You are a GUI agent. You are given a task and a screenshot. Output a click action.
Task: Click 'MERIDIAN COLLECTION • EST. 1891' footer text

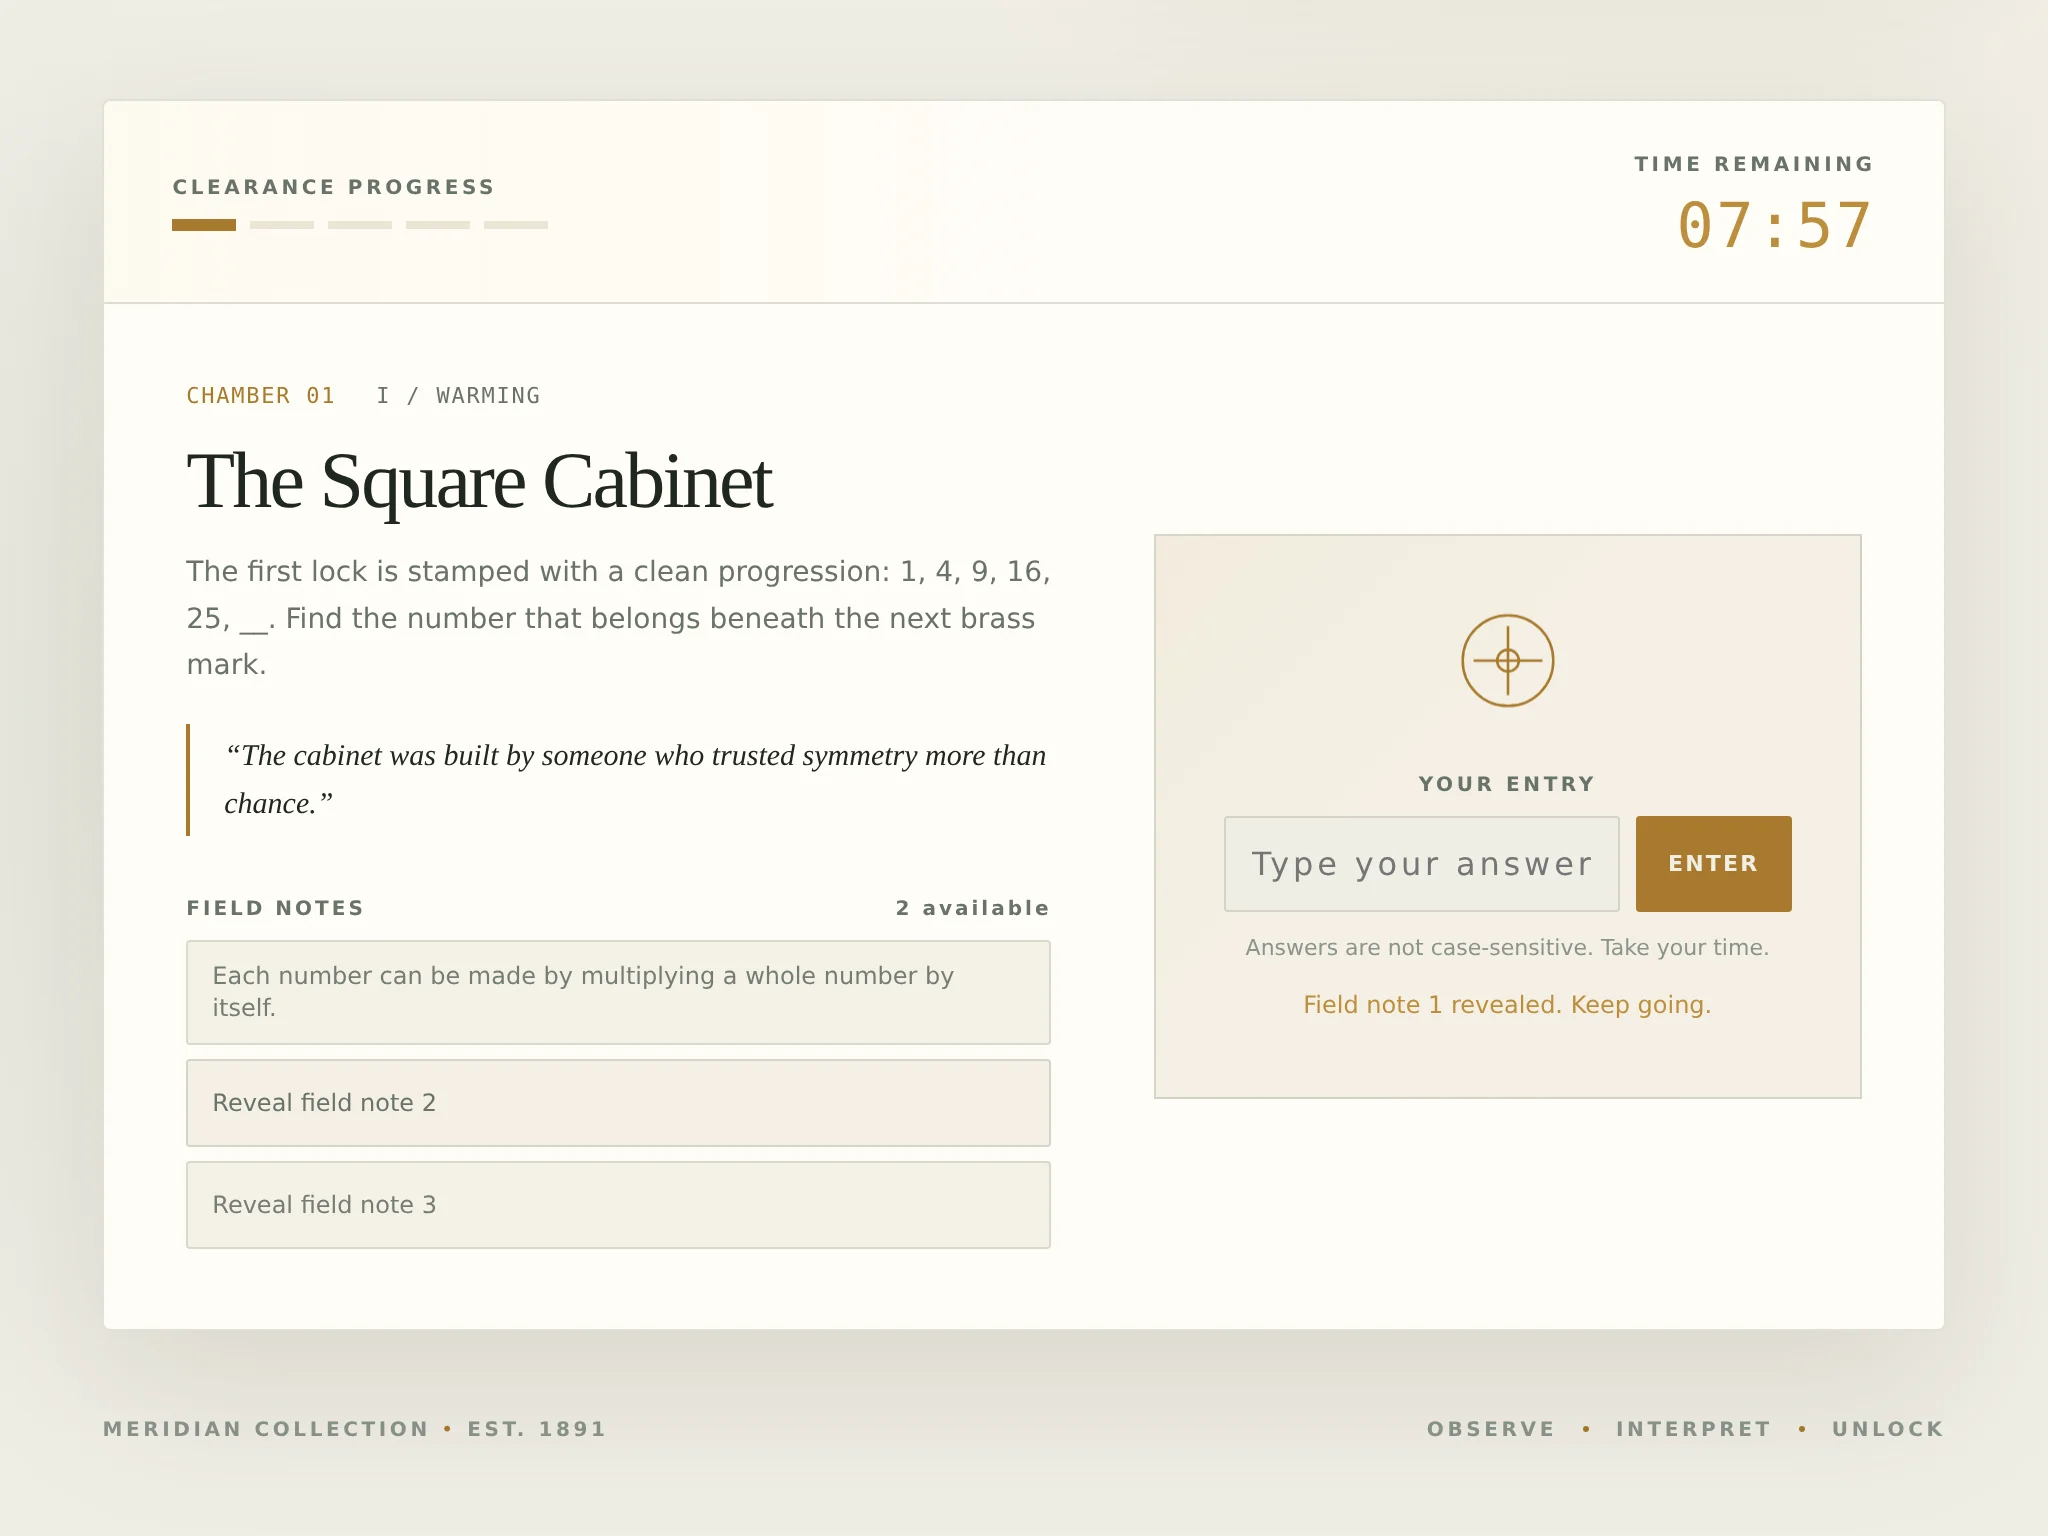[x=355, y=1428]
